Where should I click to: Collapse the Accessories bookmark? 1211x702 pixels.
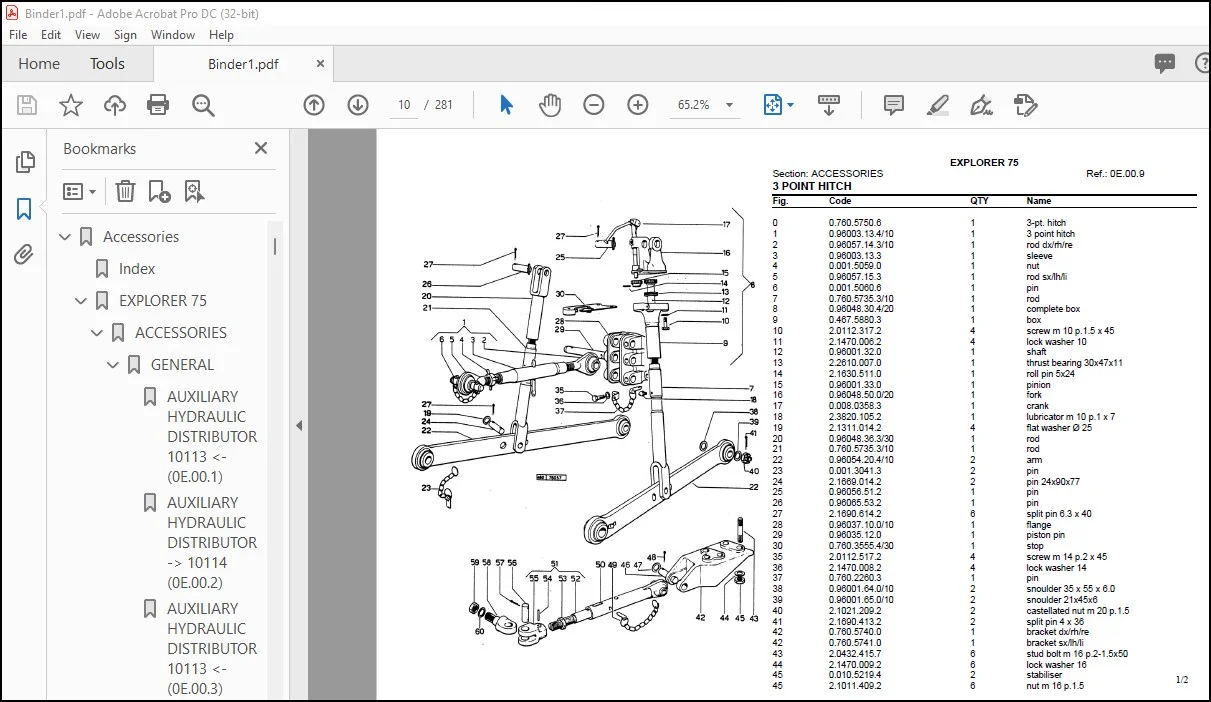click(x=65, y=237)
